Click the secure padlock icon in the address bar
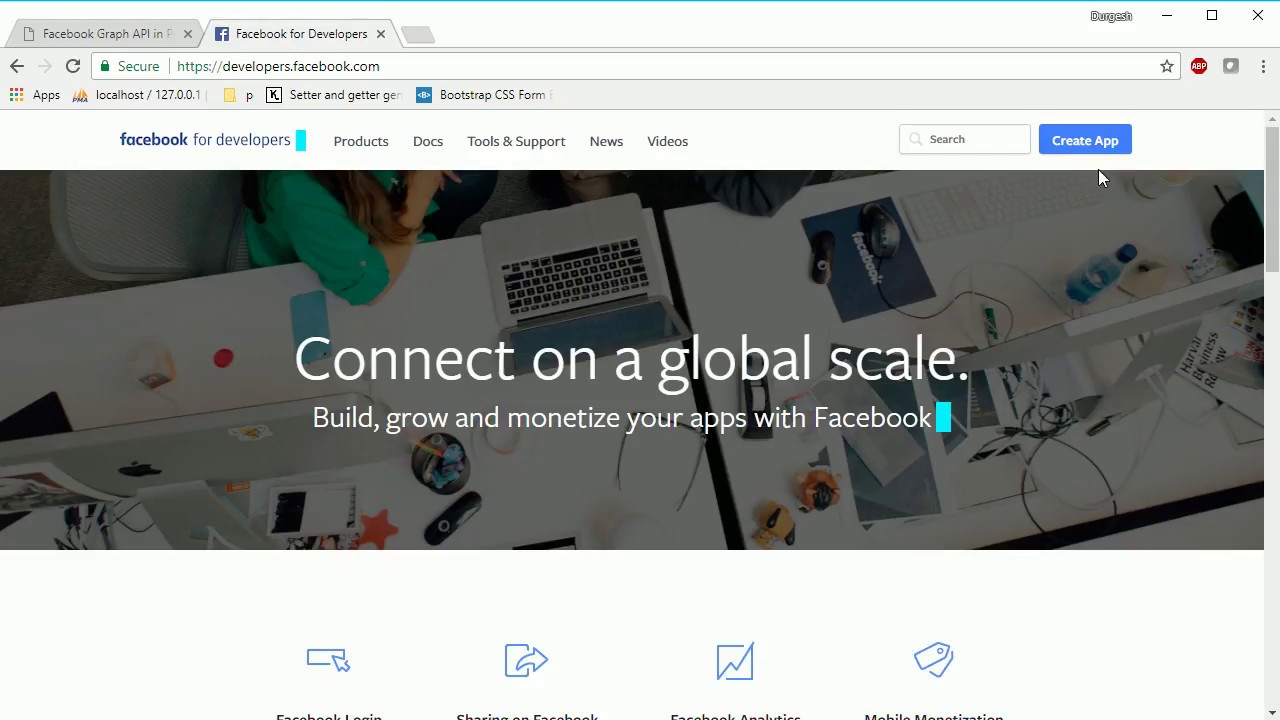 pyautogui.click(x=105, y=66)
